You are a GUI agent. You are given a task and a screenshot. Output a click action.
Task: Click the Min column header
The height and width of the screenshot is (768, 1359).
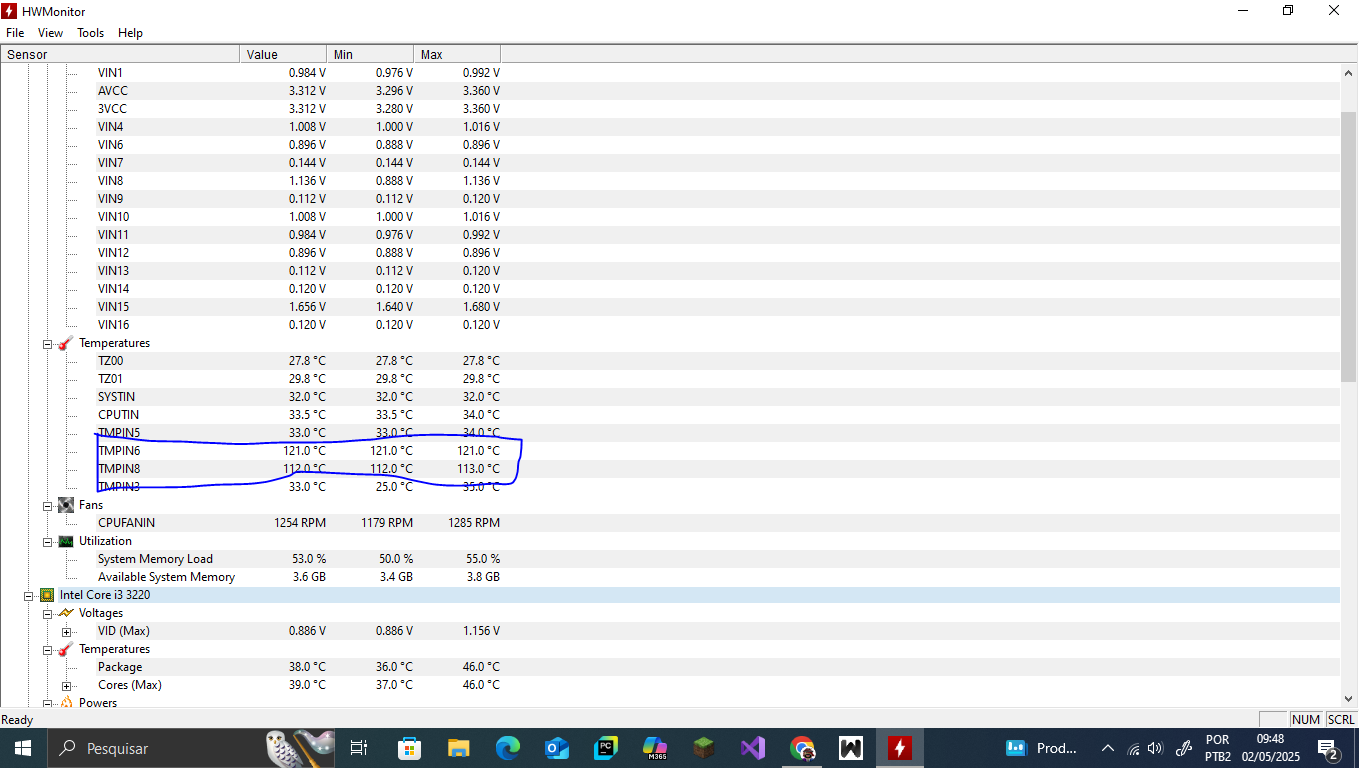pyautogui.click(x=370, y=54)
